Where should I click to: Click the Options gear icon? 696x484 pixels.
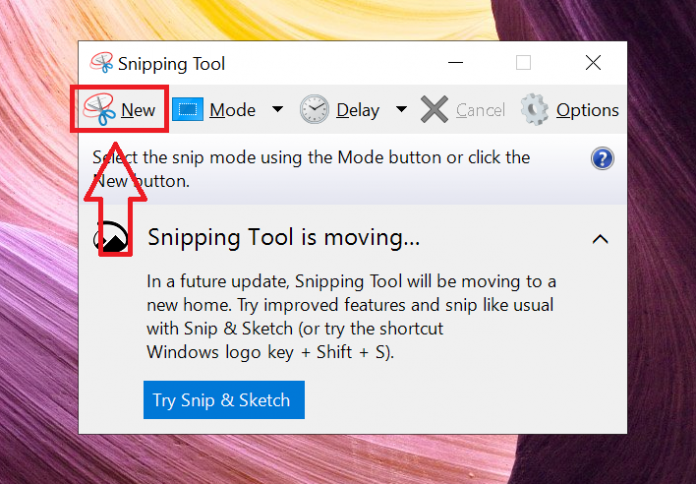pyautogui.click(x=535, y=110)
